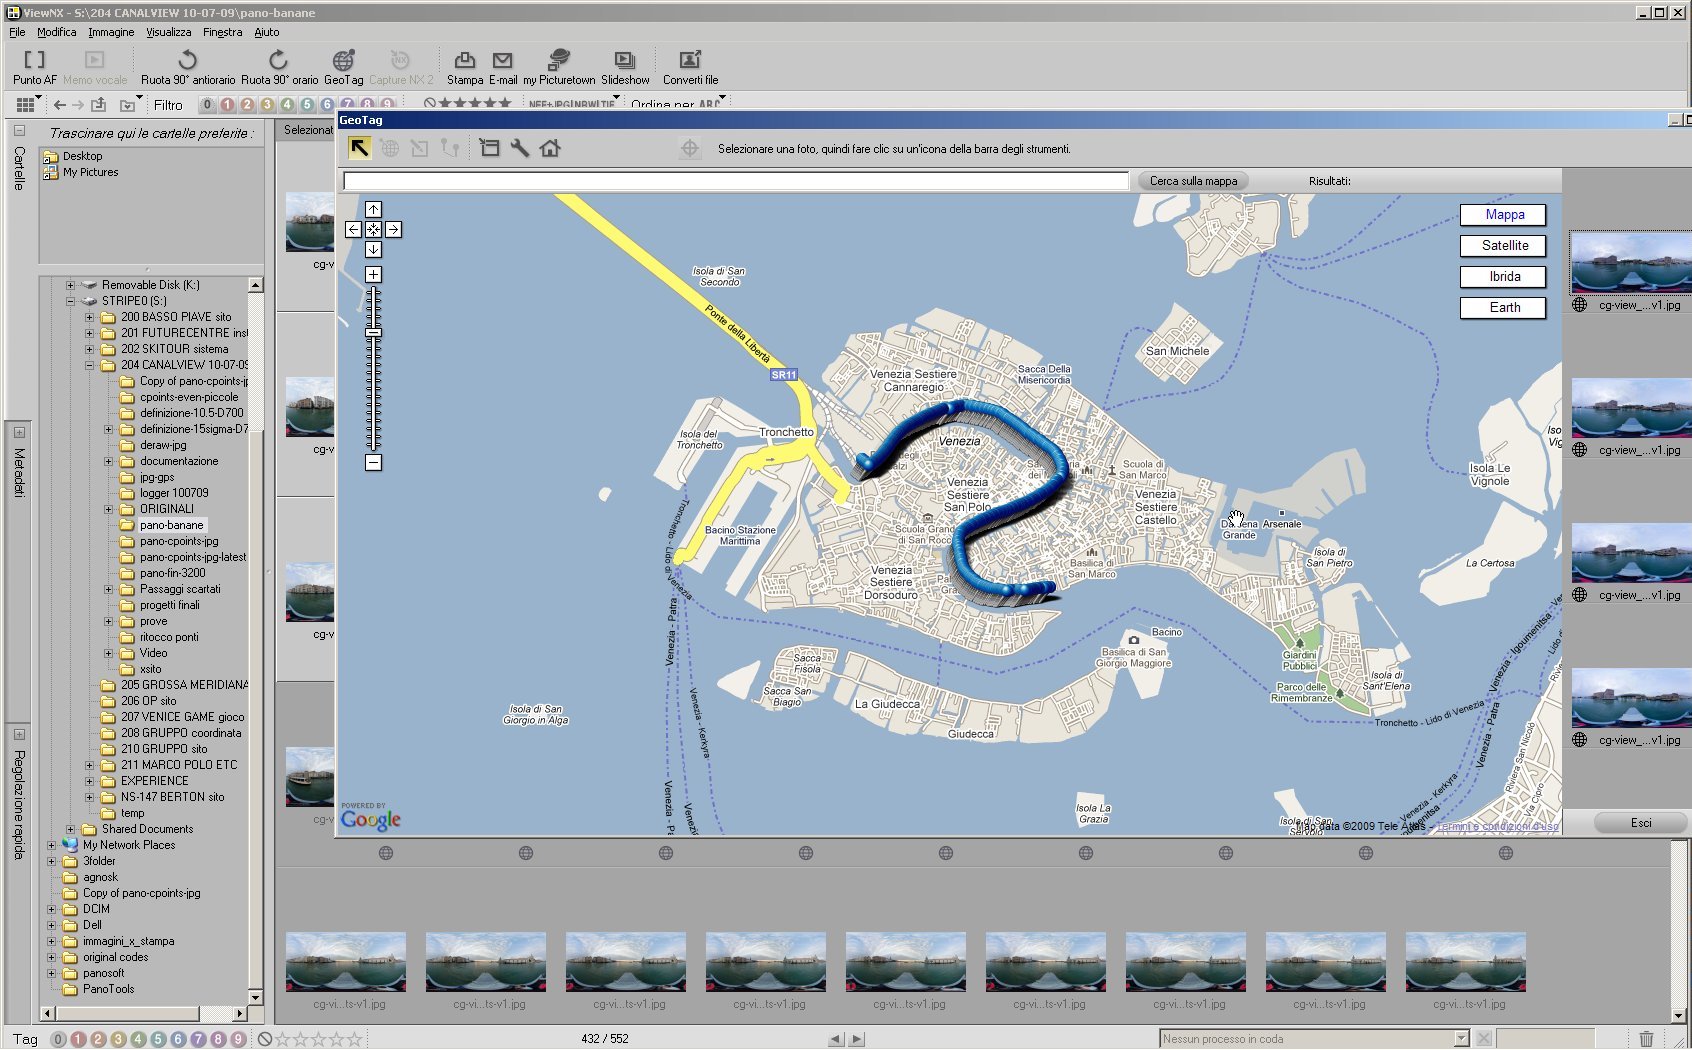Set five-star rating in filter bar
The width and height of the screenshot is (1692, 1050).
tap(505, 104)
